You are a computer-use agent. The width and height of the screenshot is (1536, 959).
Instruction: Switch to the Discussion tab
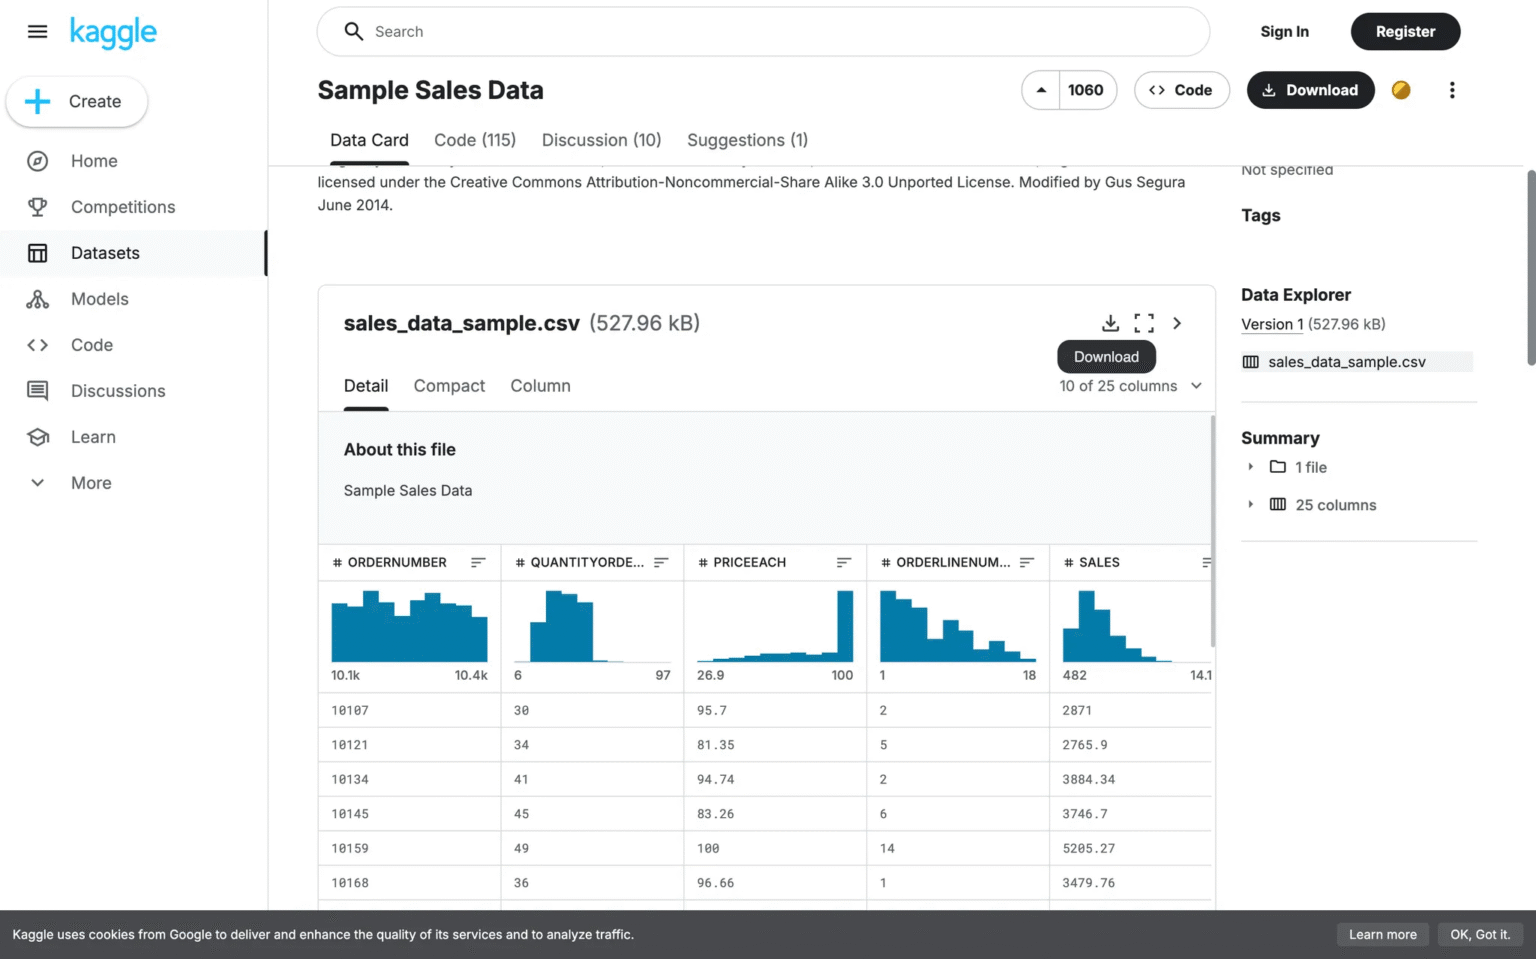tap(601, 140)
